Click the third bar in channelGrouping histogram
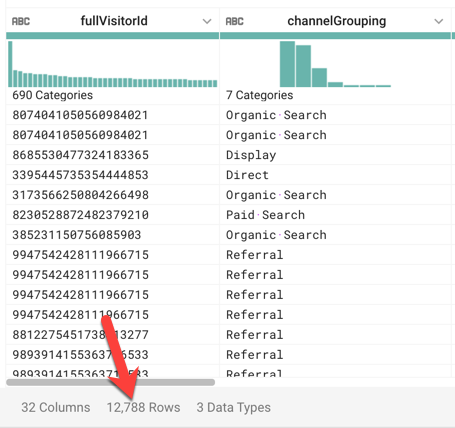 click(x=319, y=78)
